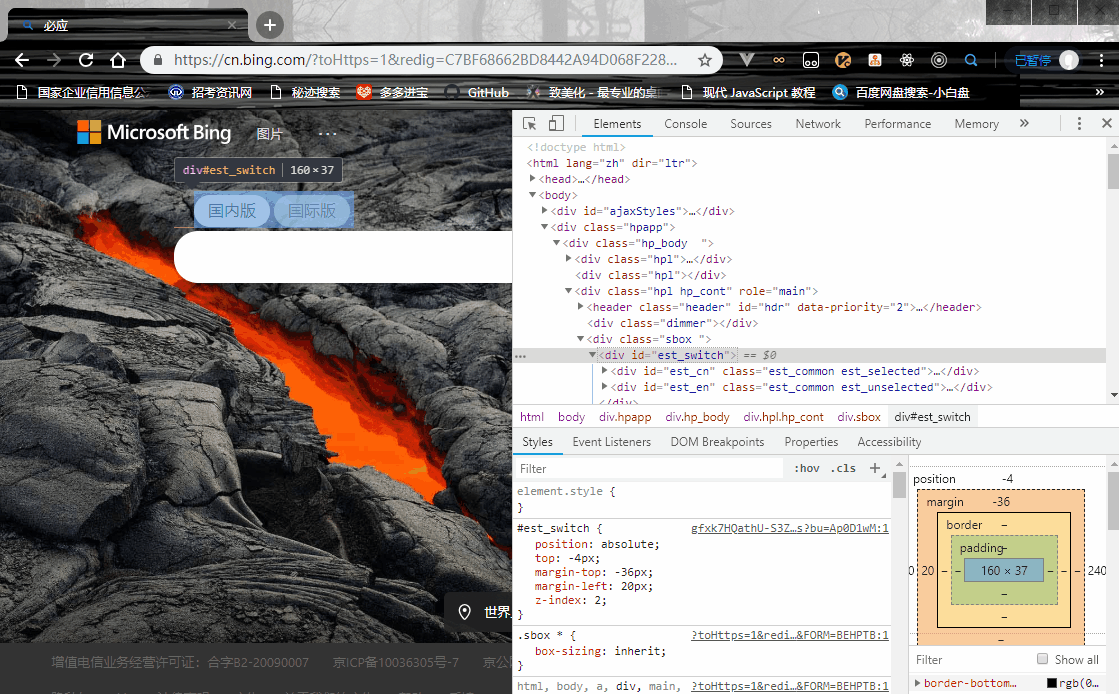This screenshot has width=1119, height=694.
Task: Switch to the Elements tab
Action: [x=617, y=124]
